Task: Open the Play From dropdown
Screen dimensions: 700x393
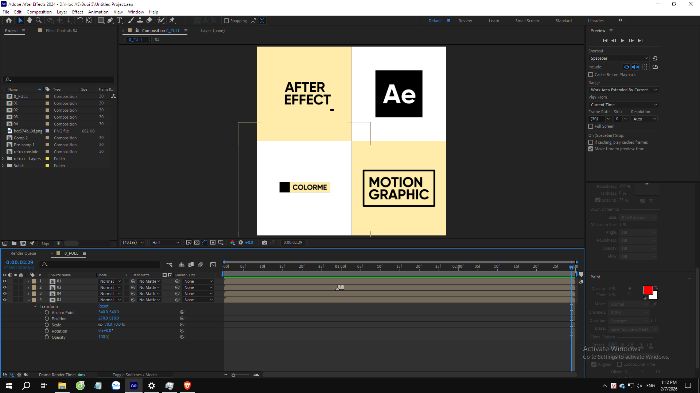Action: [x=624, y=105]
